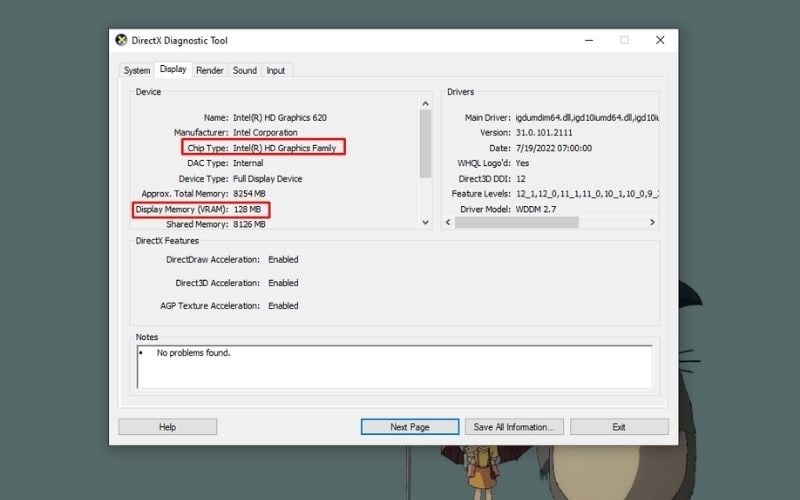Close the DirectX Diagnostic Tool window
This screenshot has height=500, width=800.
point(660,40)
